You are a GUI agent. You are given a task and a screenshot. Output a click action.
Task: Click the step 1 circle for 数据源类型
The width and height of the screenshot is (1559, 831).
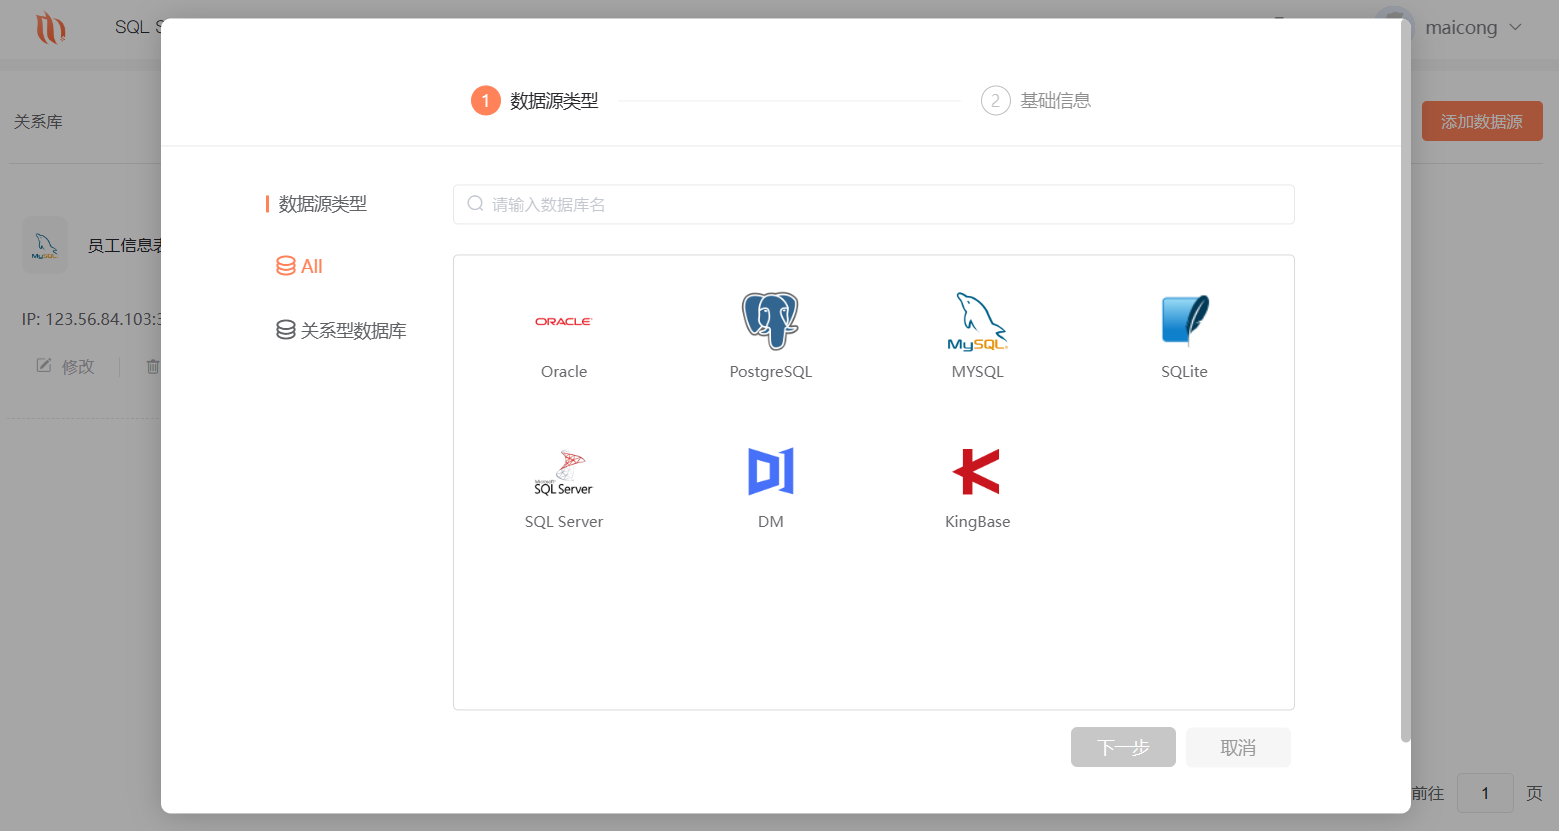pos(486,100)
